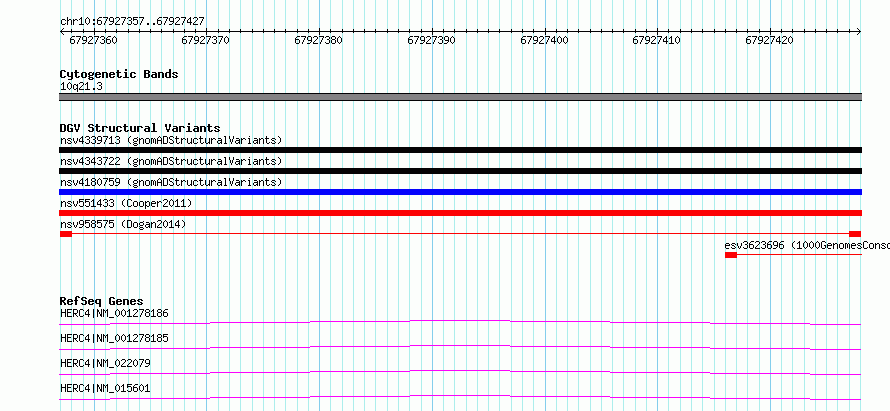Click the red start block of esv3623696

(731, 255)
